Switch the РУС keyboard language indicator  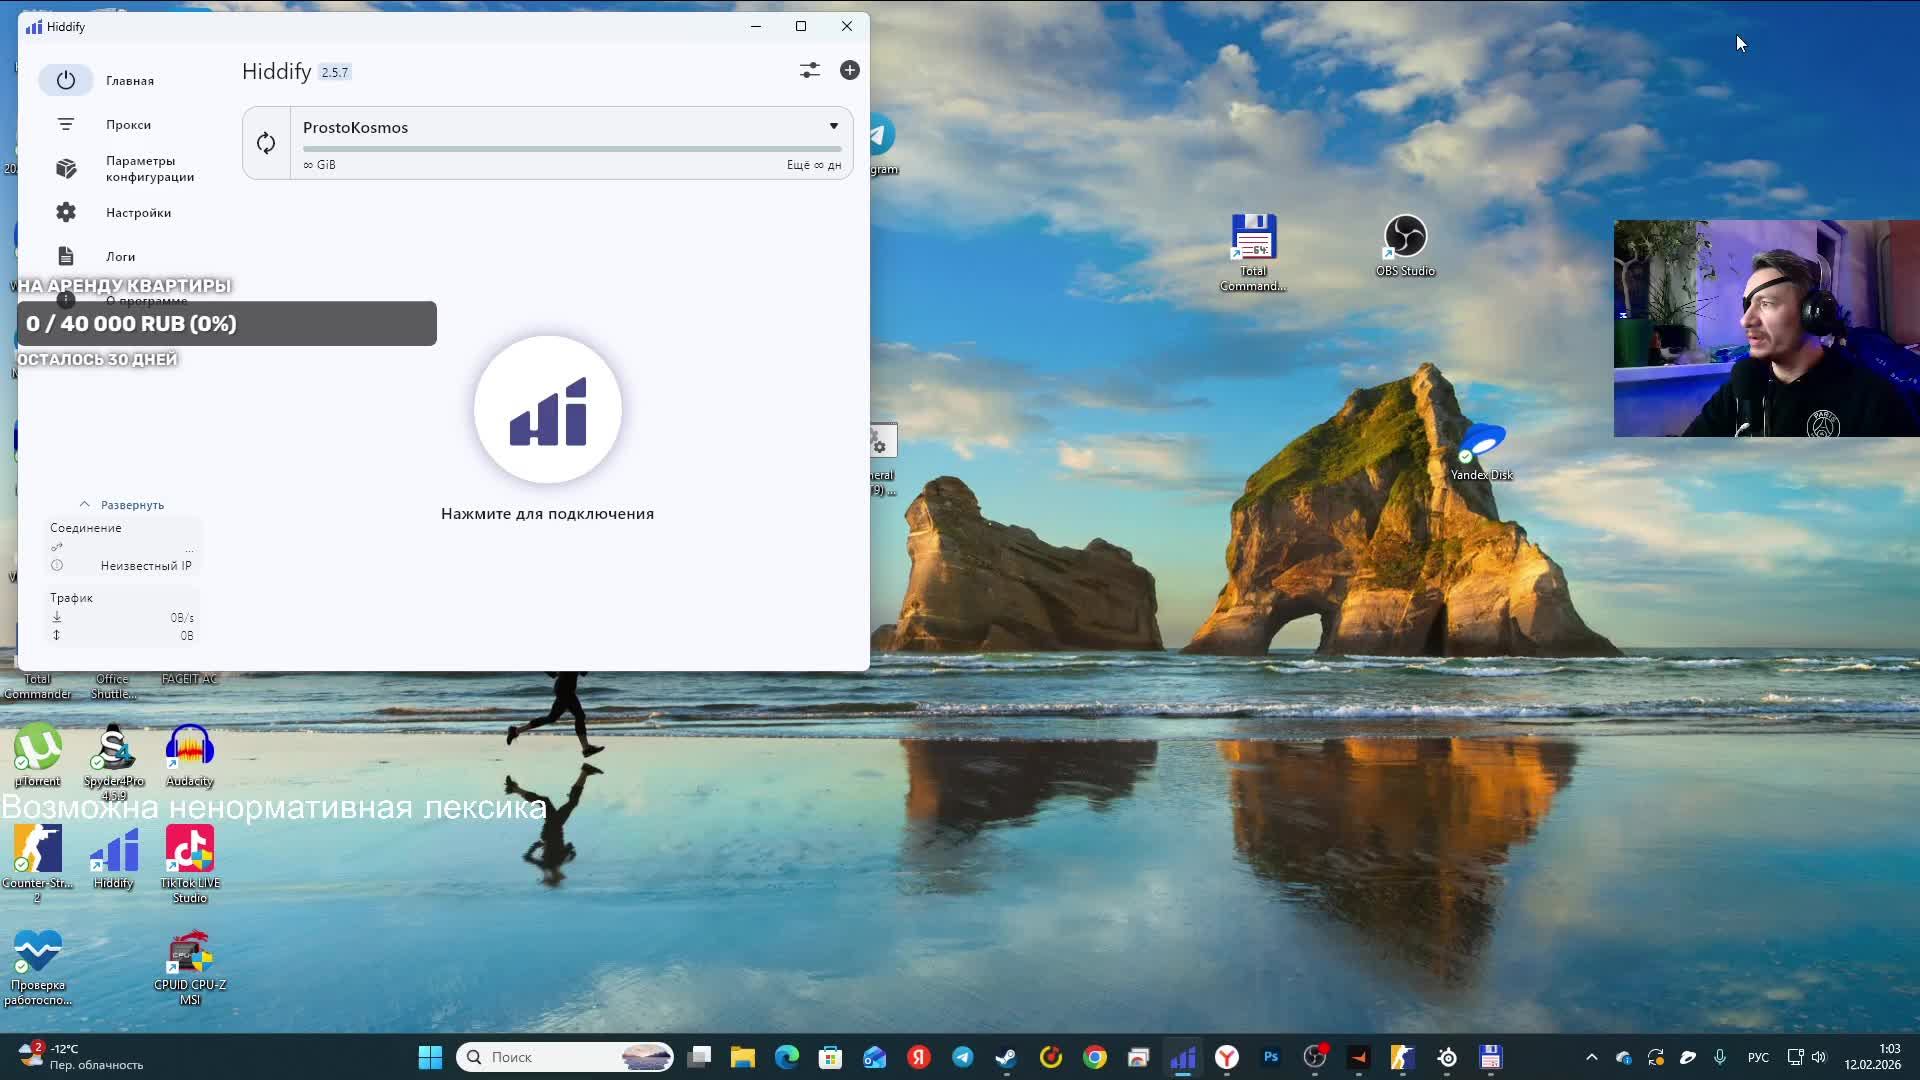[1757, 1057]
